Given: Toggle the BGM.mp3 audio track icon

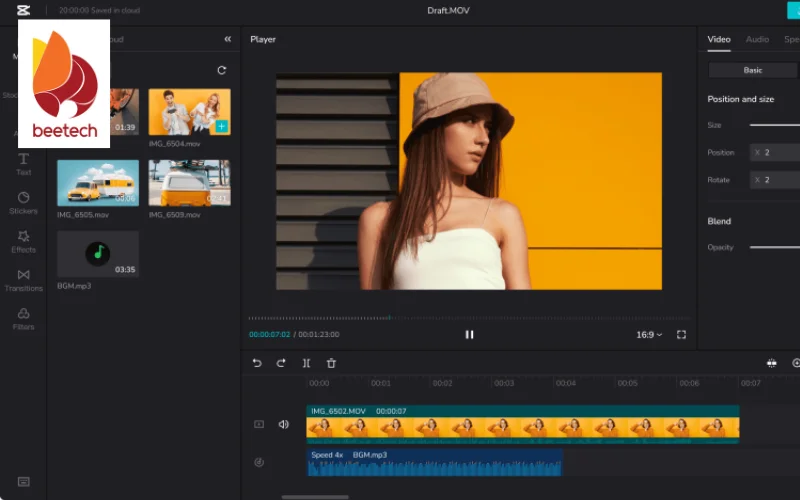Looking at the screenshot, I should coord(259,462).
